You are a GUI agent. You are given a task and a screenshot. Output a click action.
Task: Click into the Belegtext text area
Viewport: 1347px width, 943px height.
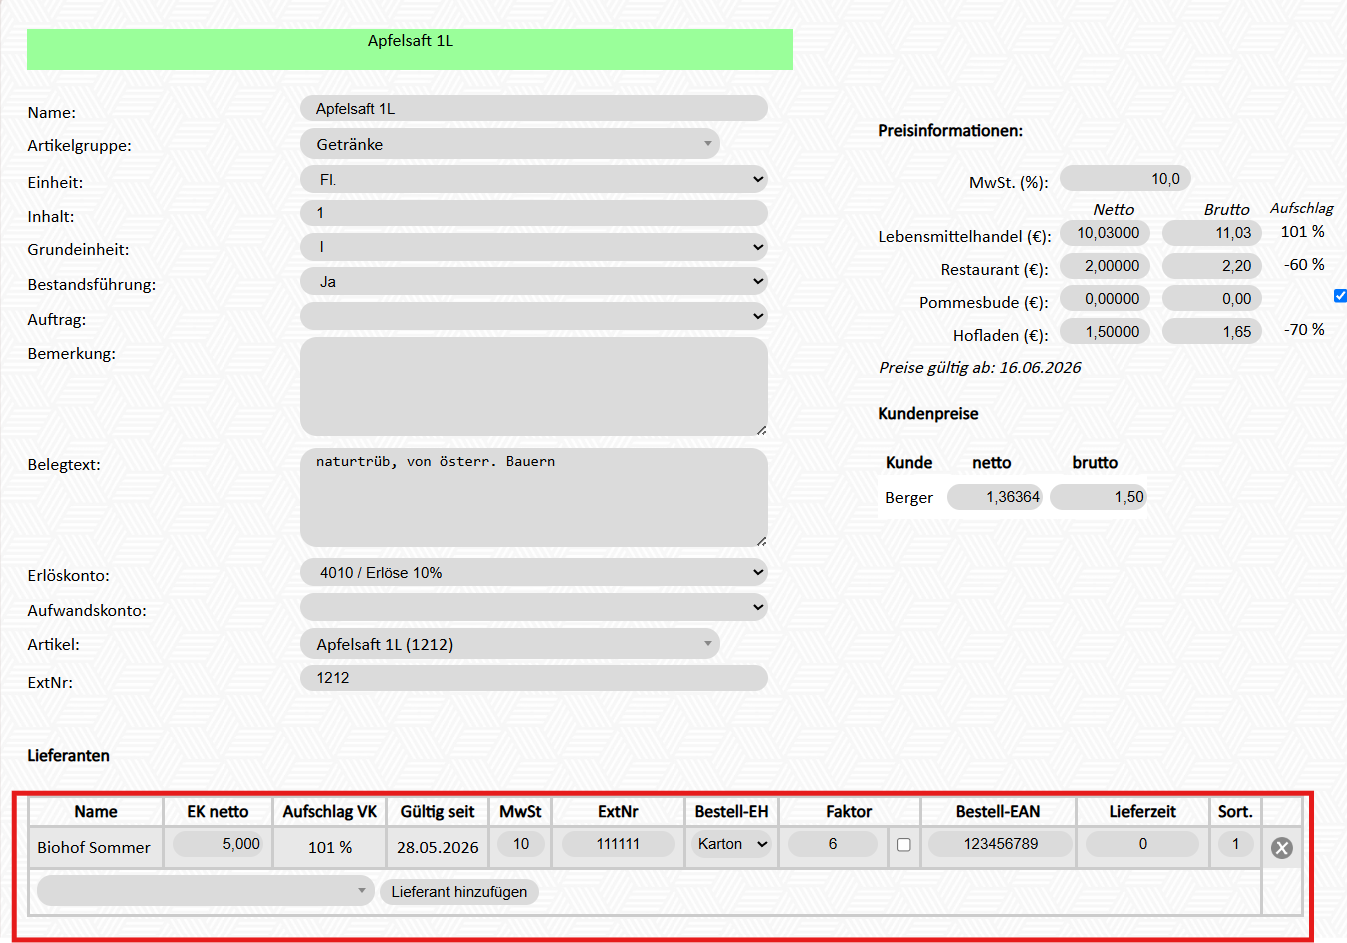pyautogui.click(x=534, y=497)
